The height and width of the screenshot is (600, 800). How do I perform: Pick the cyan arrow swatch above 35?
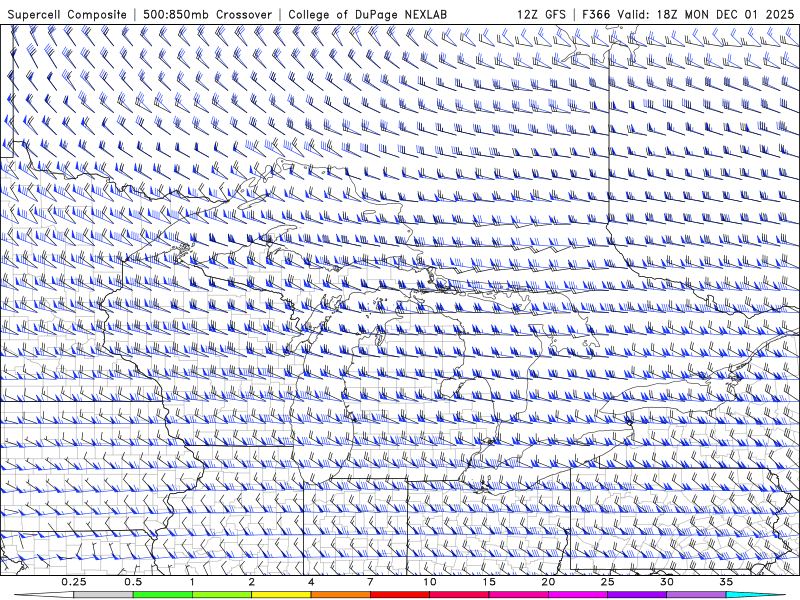point(755,595)
